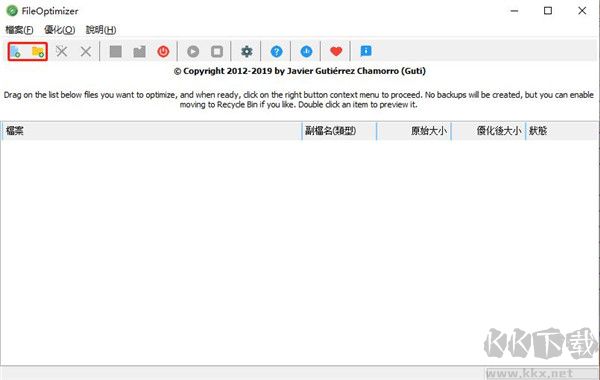Screen dimensions: 600x380
Task: Sort list by 優化後大小 column header
Action: point(489,131)
